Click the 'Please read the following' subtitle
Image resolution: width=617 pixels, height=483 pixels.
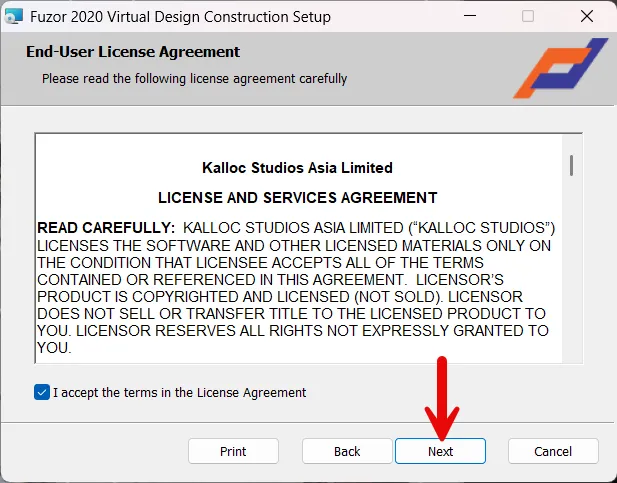pyautogui.click(x=194, y=78)
